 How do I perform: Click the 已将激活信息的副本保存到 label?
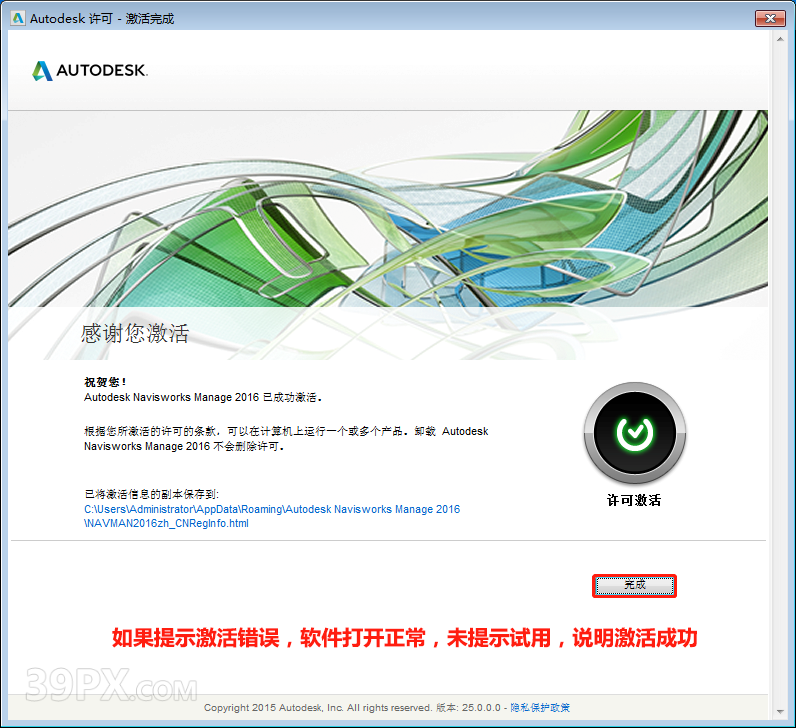coord(151,494)
